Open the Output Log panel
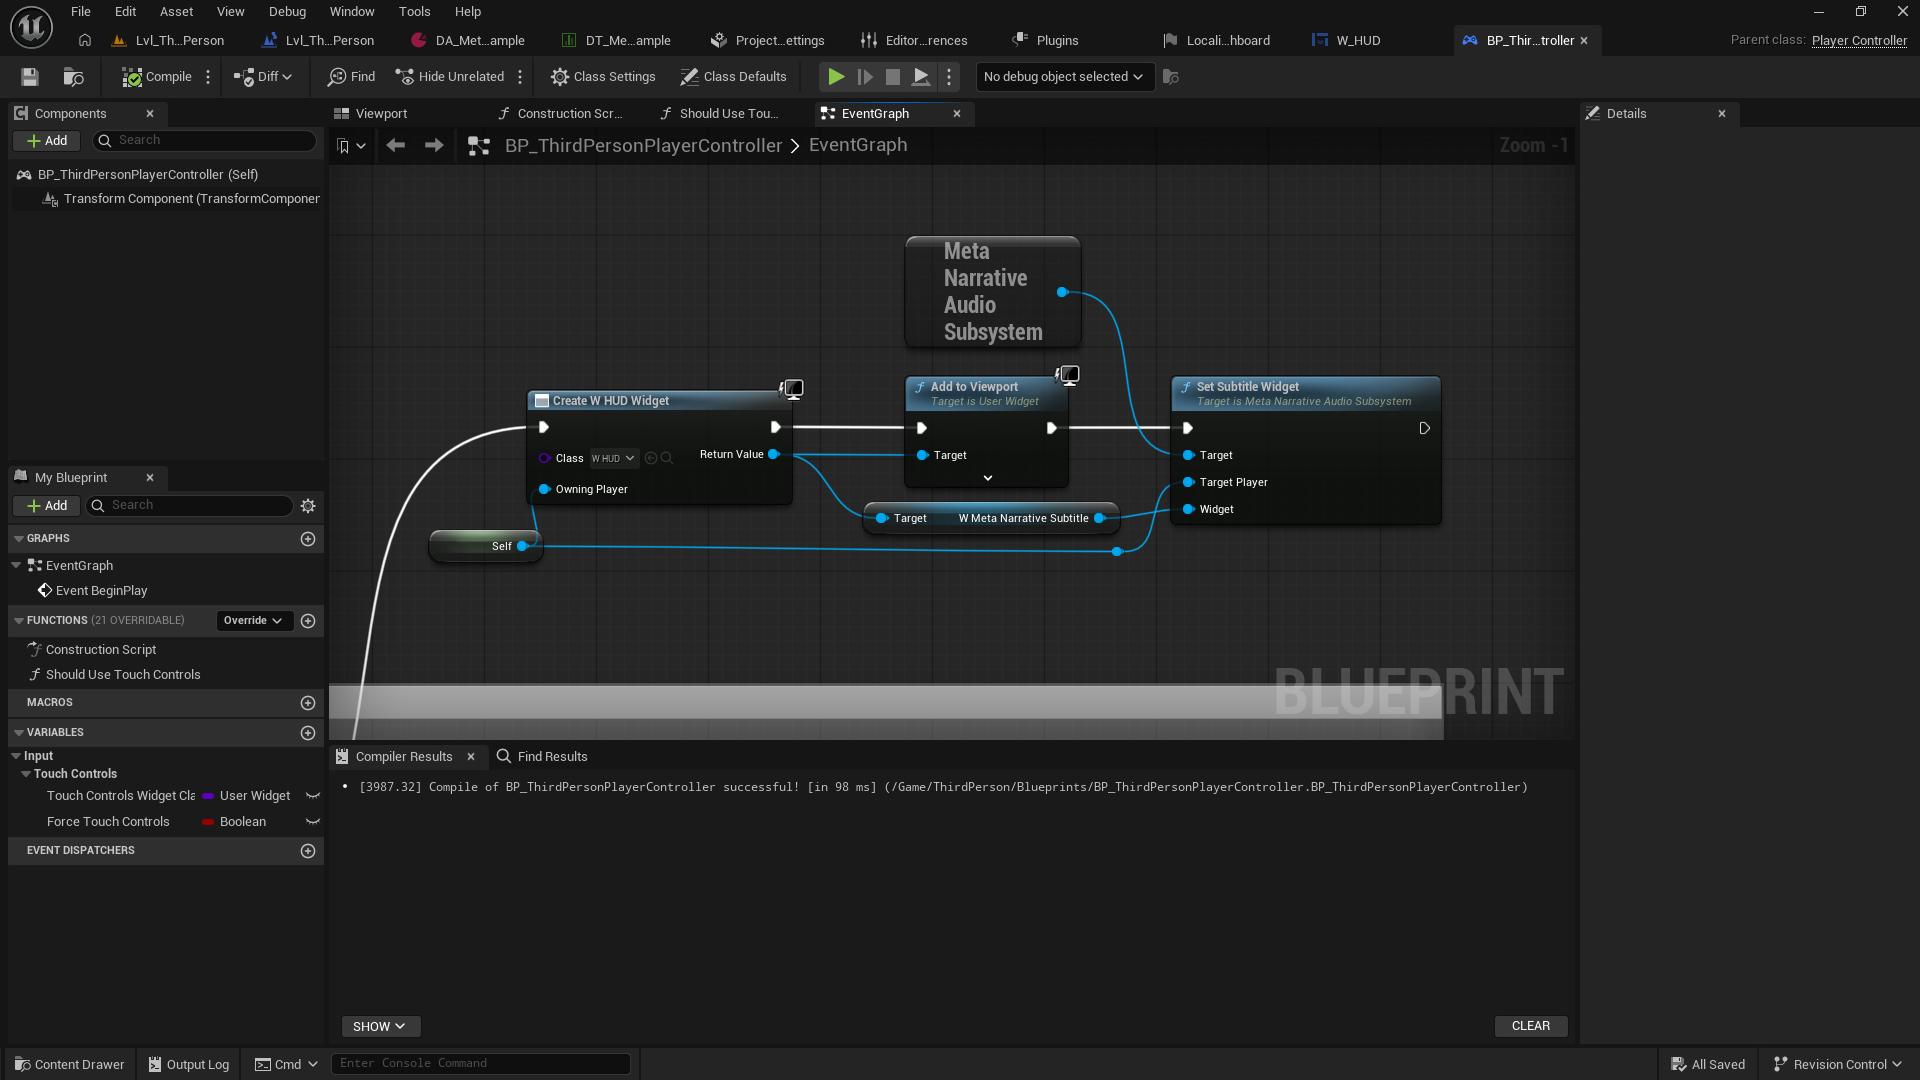The image size is (1920, 1080). (x=188, y=1064)
